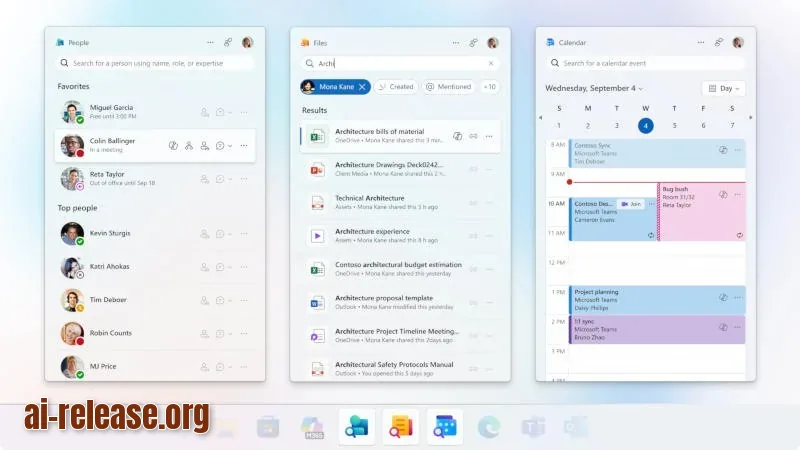Click the Files search field containing Archi
Image resolution: width=800 pixels, height=450 pixels.
tap(400, 63)
